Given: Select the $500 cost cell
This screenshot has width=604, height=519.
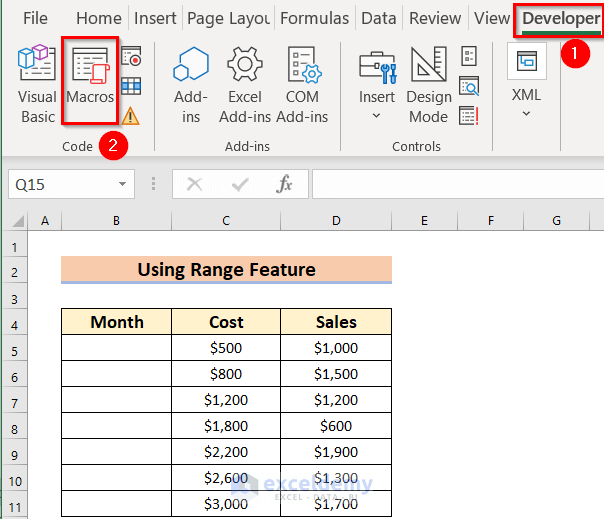Looking at the screenshot, I should pos(226,348).
